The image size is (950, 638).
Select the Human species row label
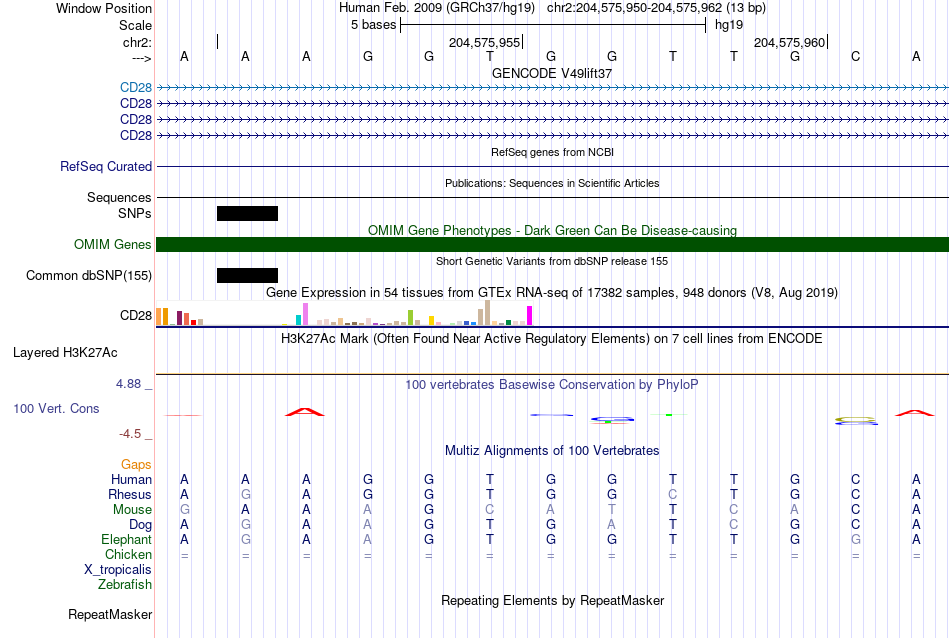click(131, 479)
